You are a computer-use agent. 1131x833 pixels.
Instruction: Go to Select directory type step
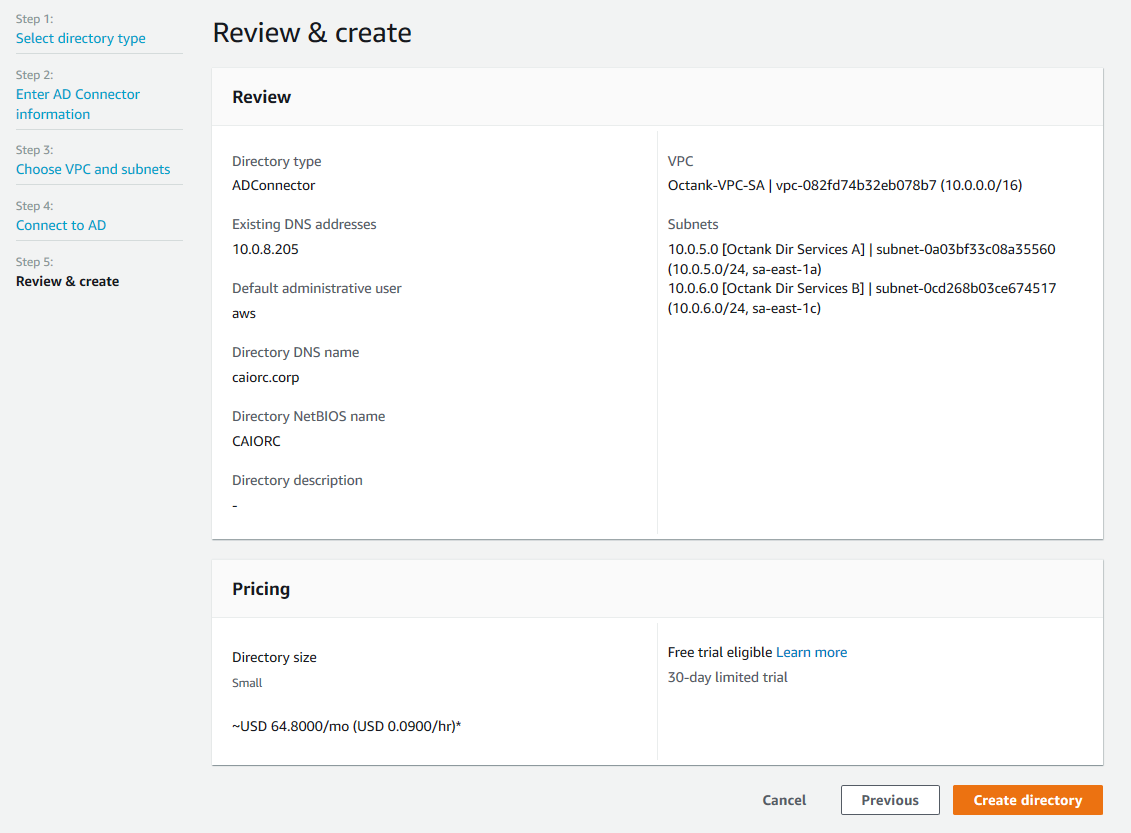(80, 38)
